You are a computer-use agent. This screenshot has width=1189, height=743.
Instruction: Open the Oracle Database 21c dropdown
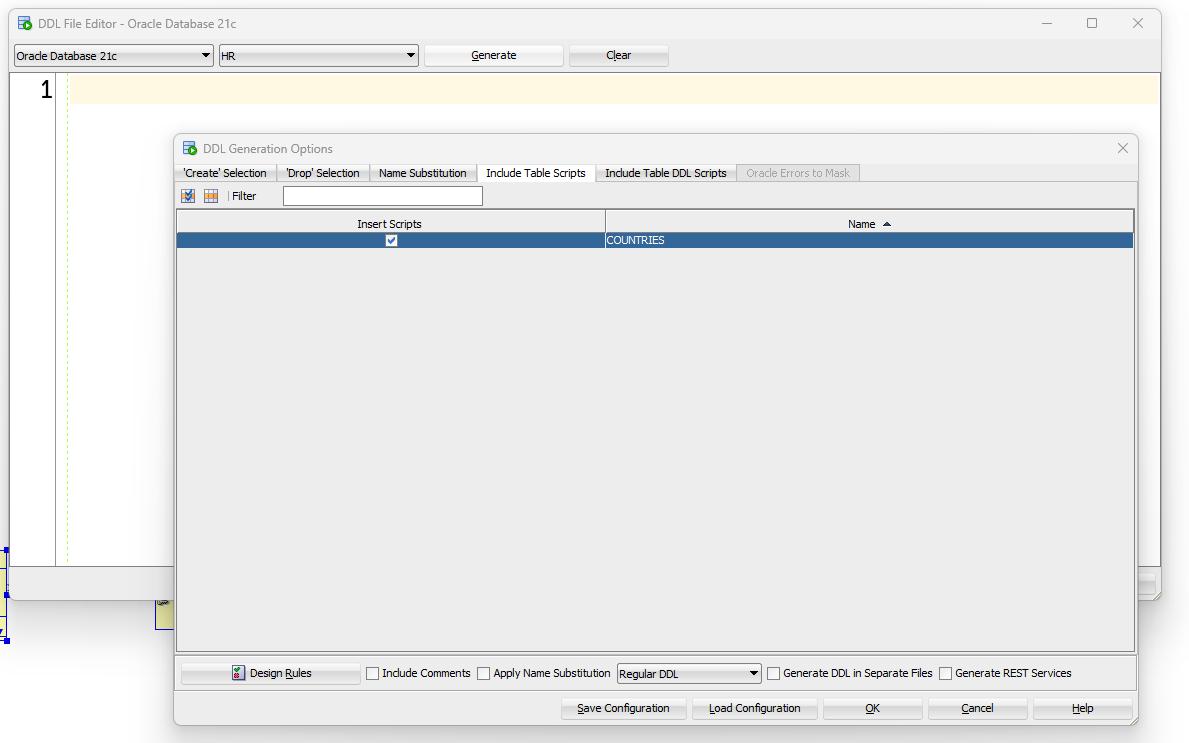pos(114,55)
